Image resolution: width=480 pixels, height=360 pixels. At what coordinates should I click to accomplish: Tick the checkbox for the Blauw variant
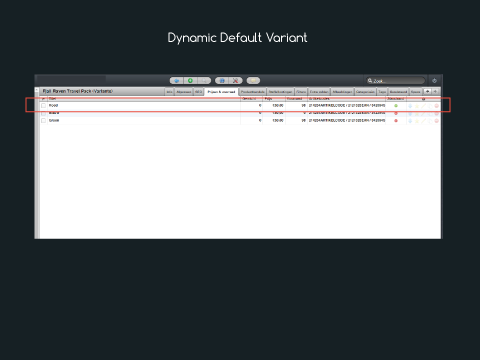(43, 113)
